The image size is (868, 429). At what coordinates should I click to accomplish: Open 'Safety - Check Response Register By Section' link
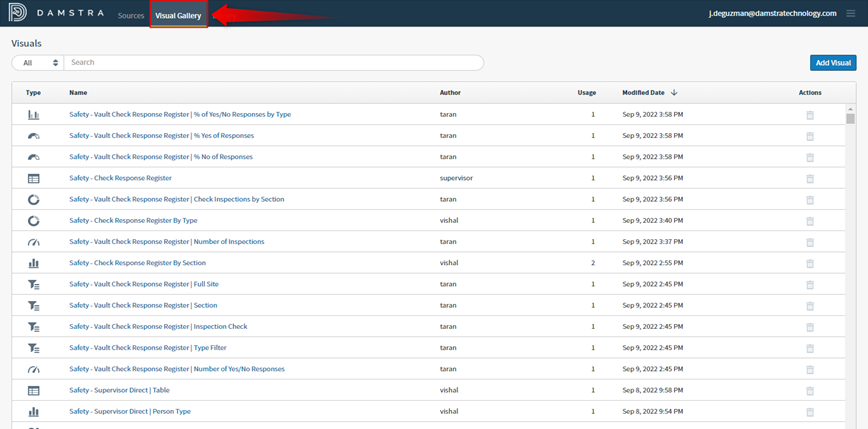coord(137,263)
